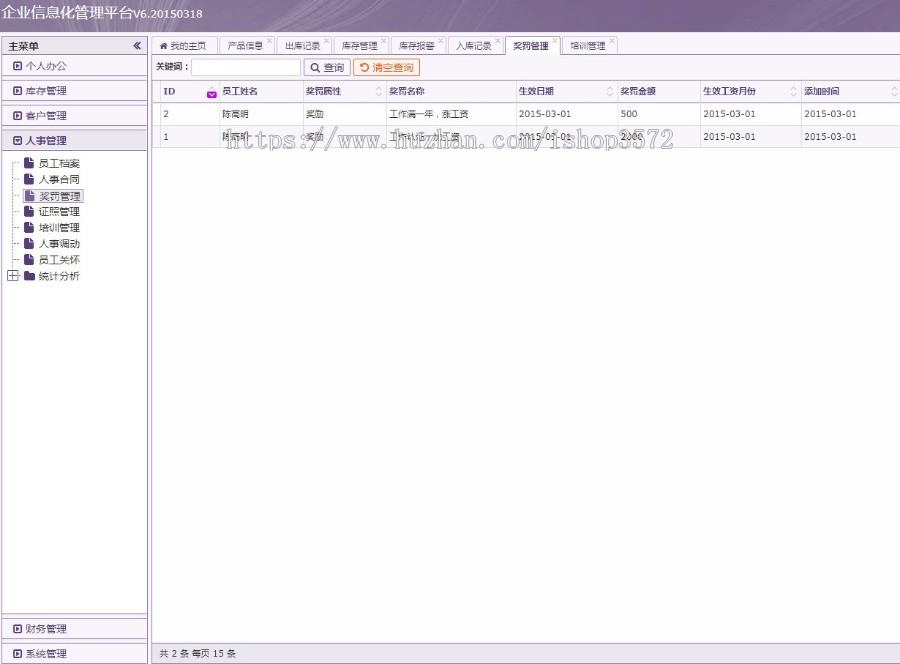Screen dimensions: 900x664
Task: Open the 员工档案 document icon in sidebar
Action: pos(29,162)
